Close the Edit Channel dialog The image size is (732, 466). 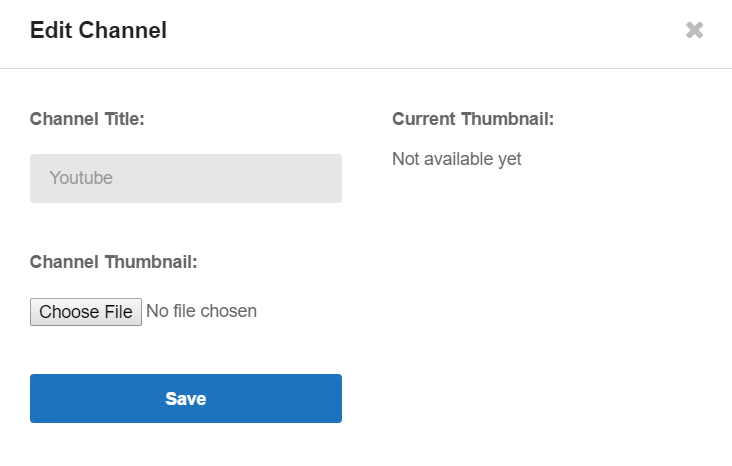click(694, 30)
